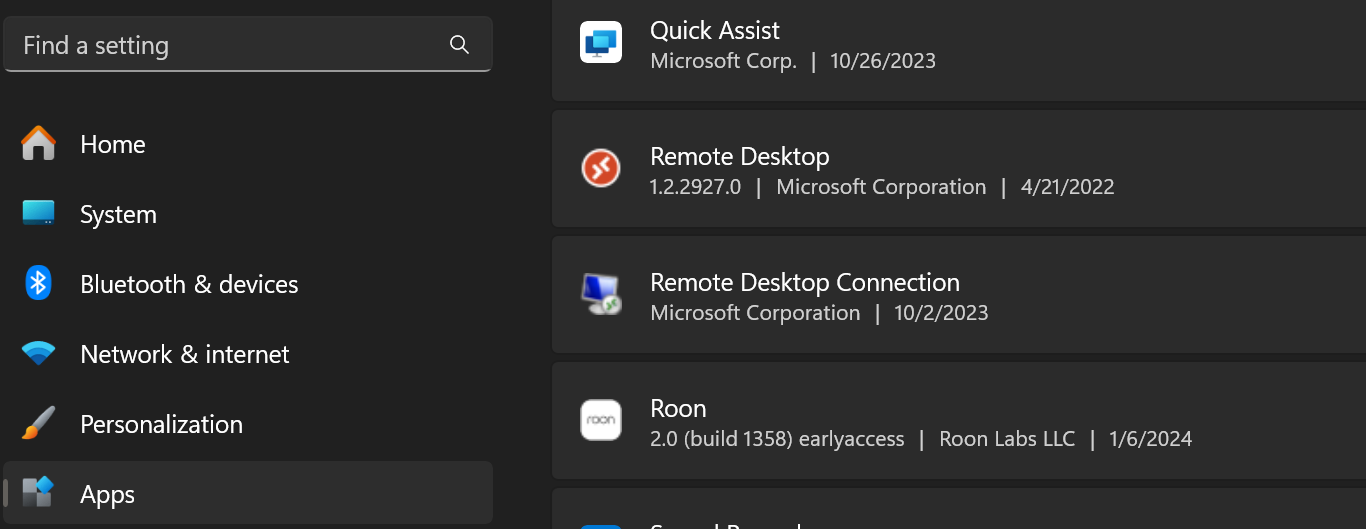Click the Roon app title text
This screenshot has height=529, width=1366.
point(678,408)
